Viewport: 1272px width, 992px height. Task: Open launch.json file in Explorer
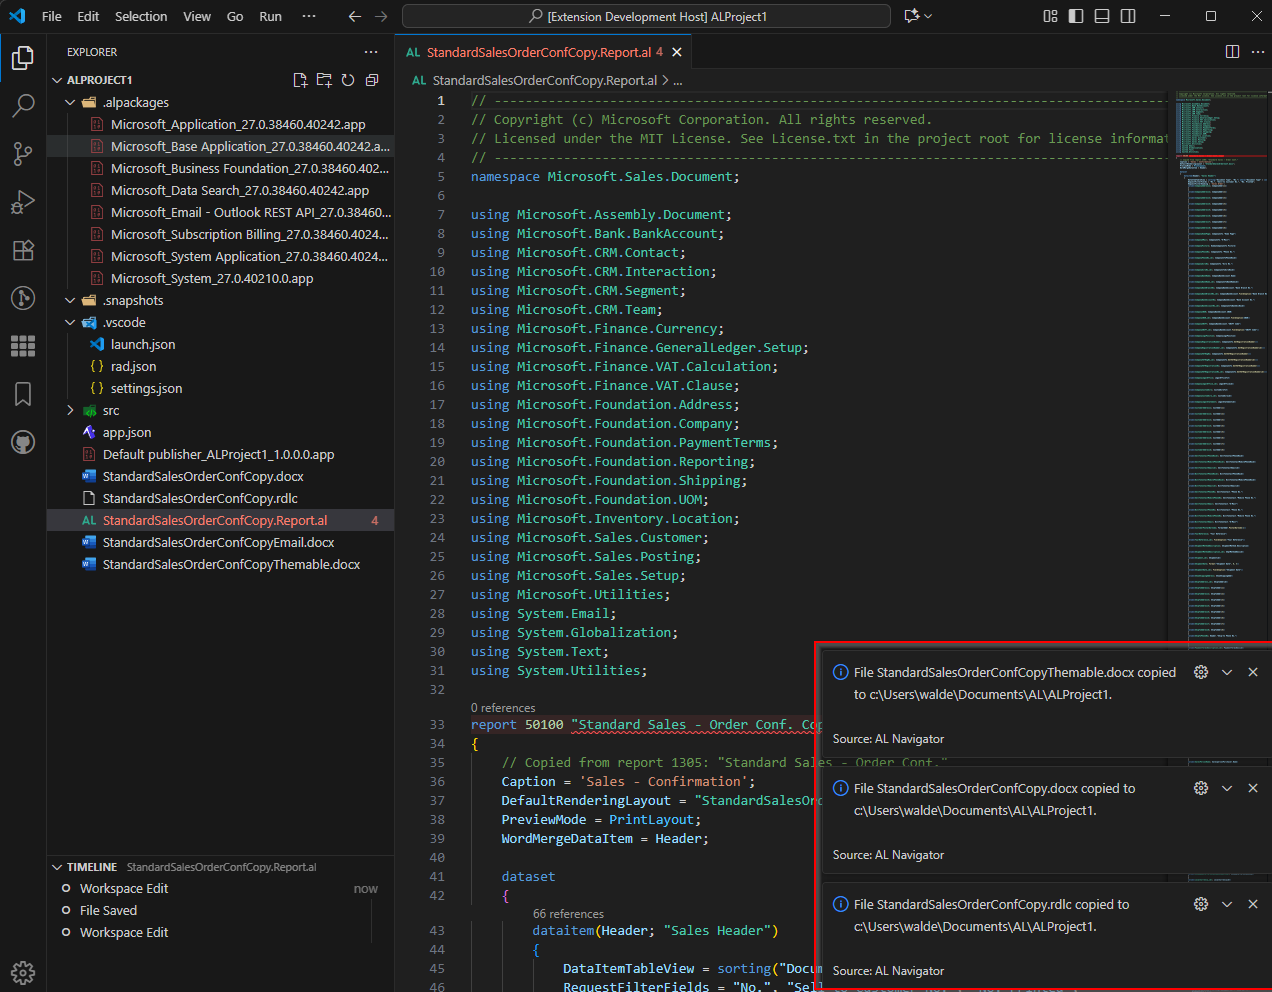(x=143, y=344)
